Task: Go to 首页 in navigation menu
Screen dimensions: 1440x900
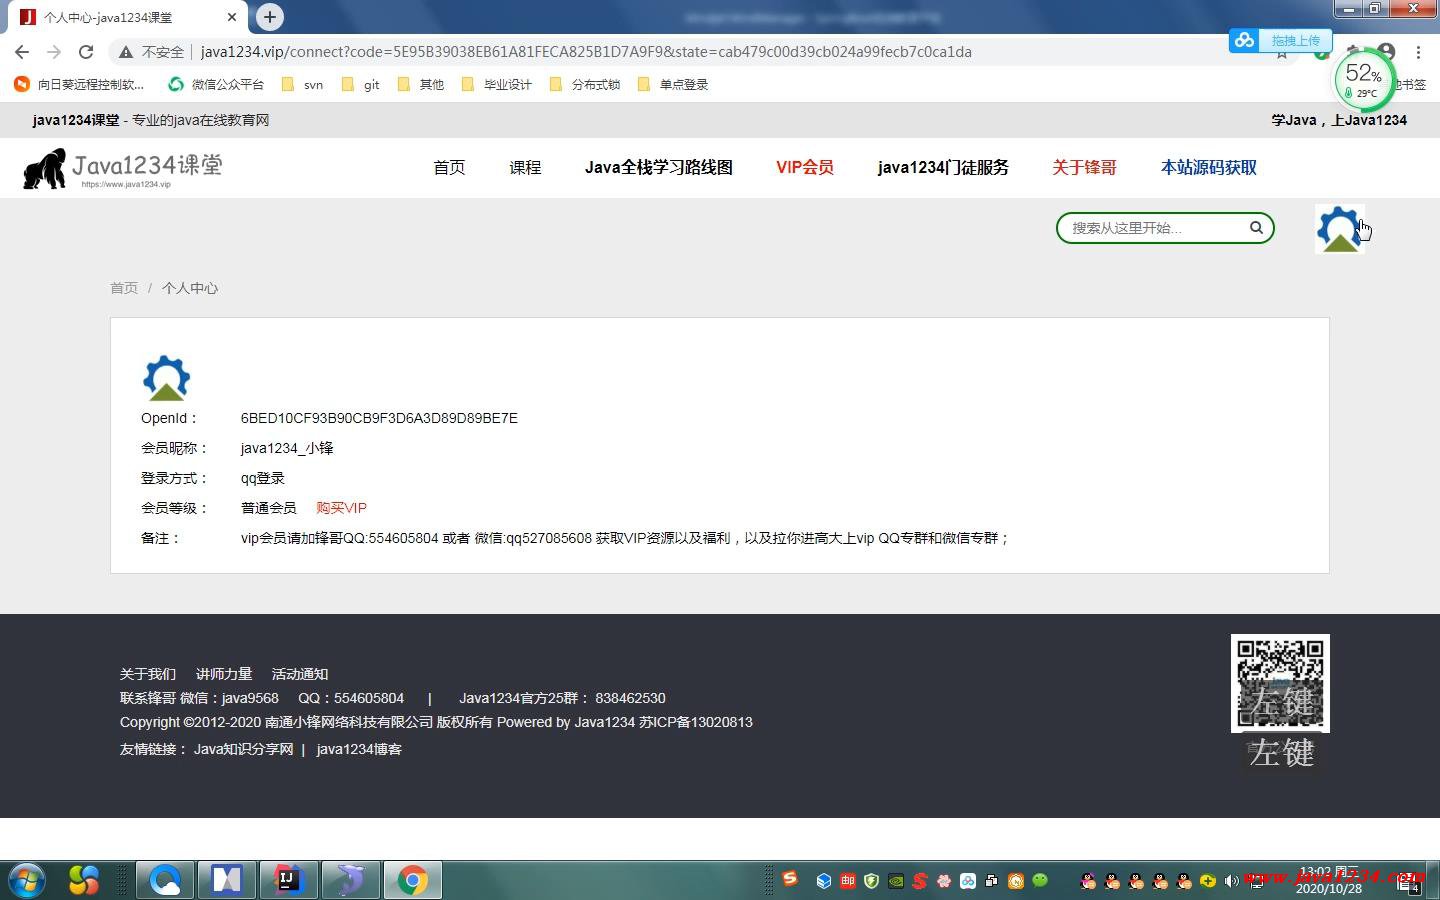Action: click(x=449, y=167)
